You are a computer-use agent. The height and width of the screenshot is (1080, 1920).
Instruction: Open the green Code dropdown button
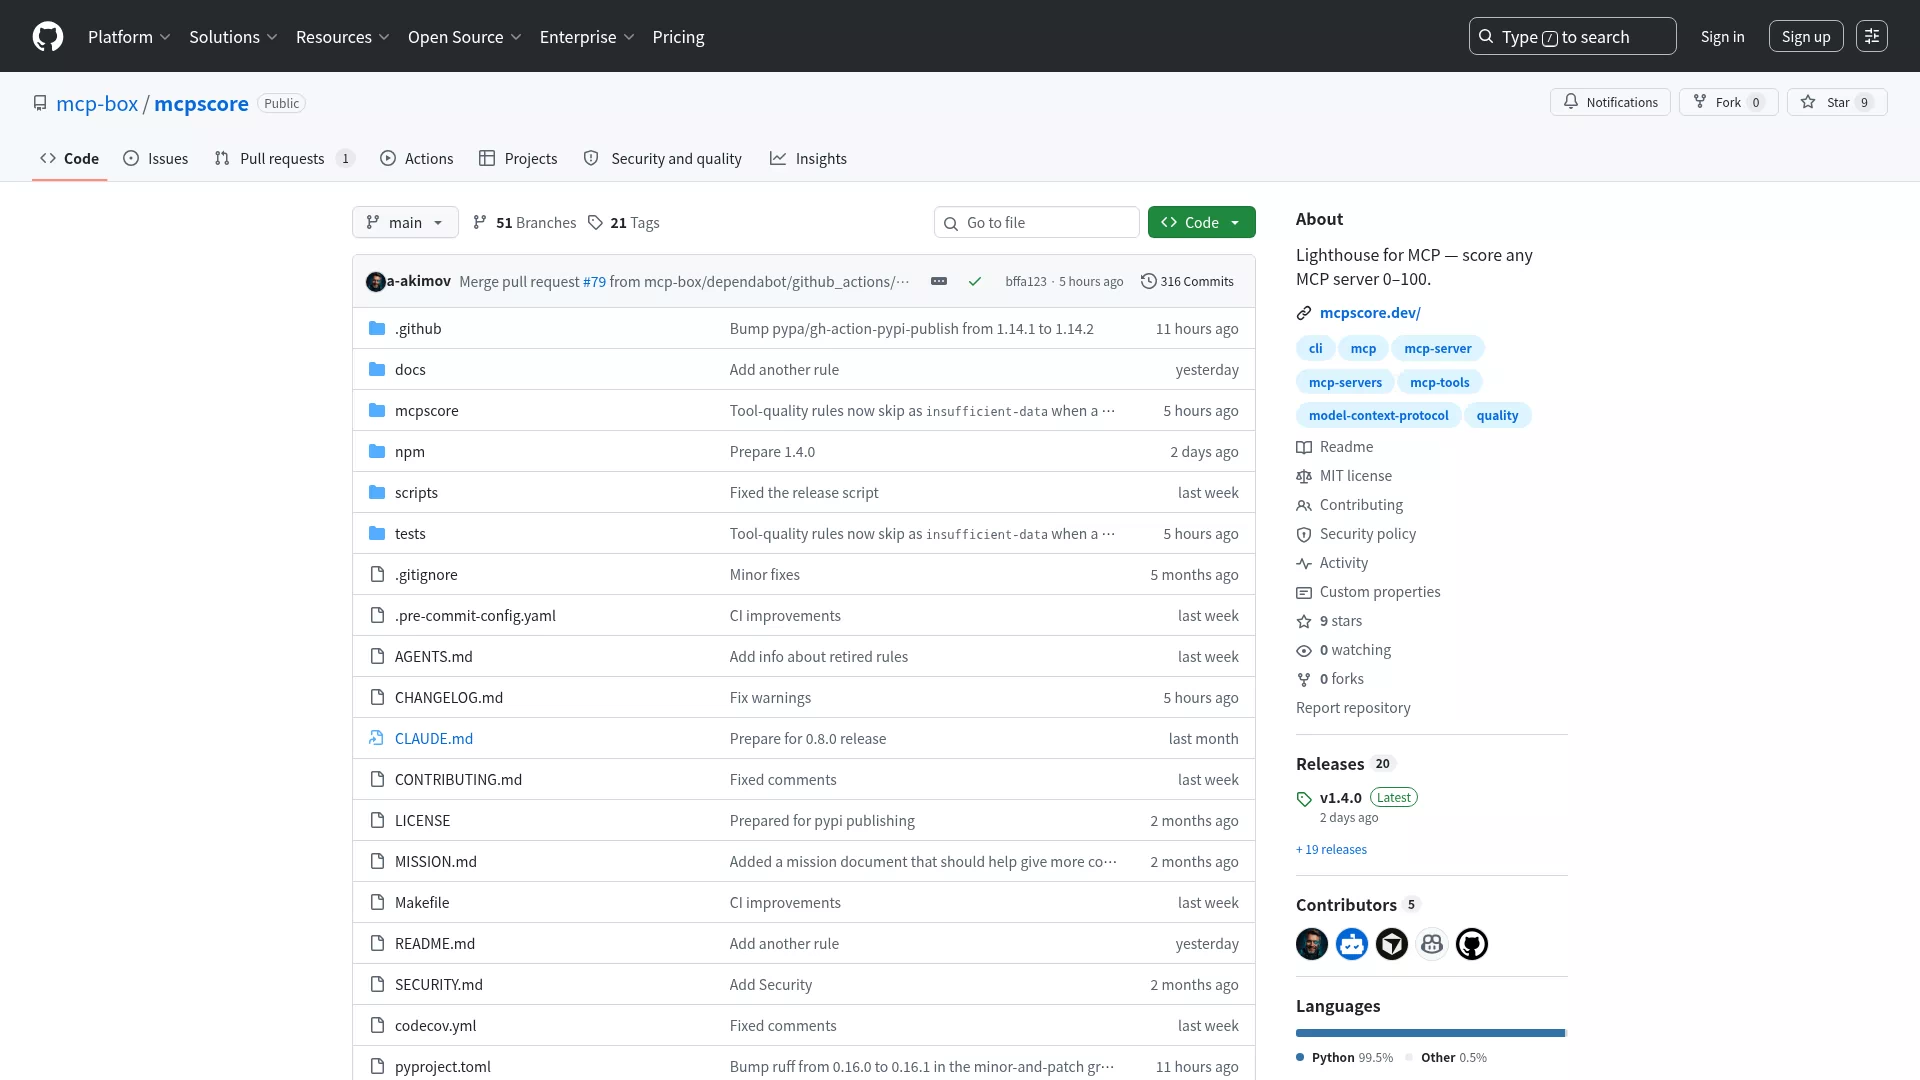click(x=1201, y=222)
